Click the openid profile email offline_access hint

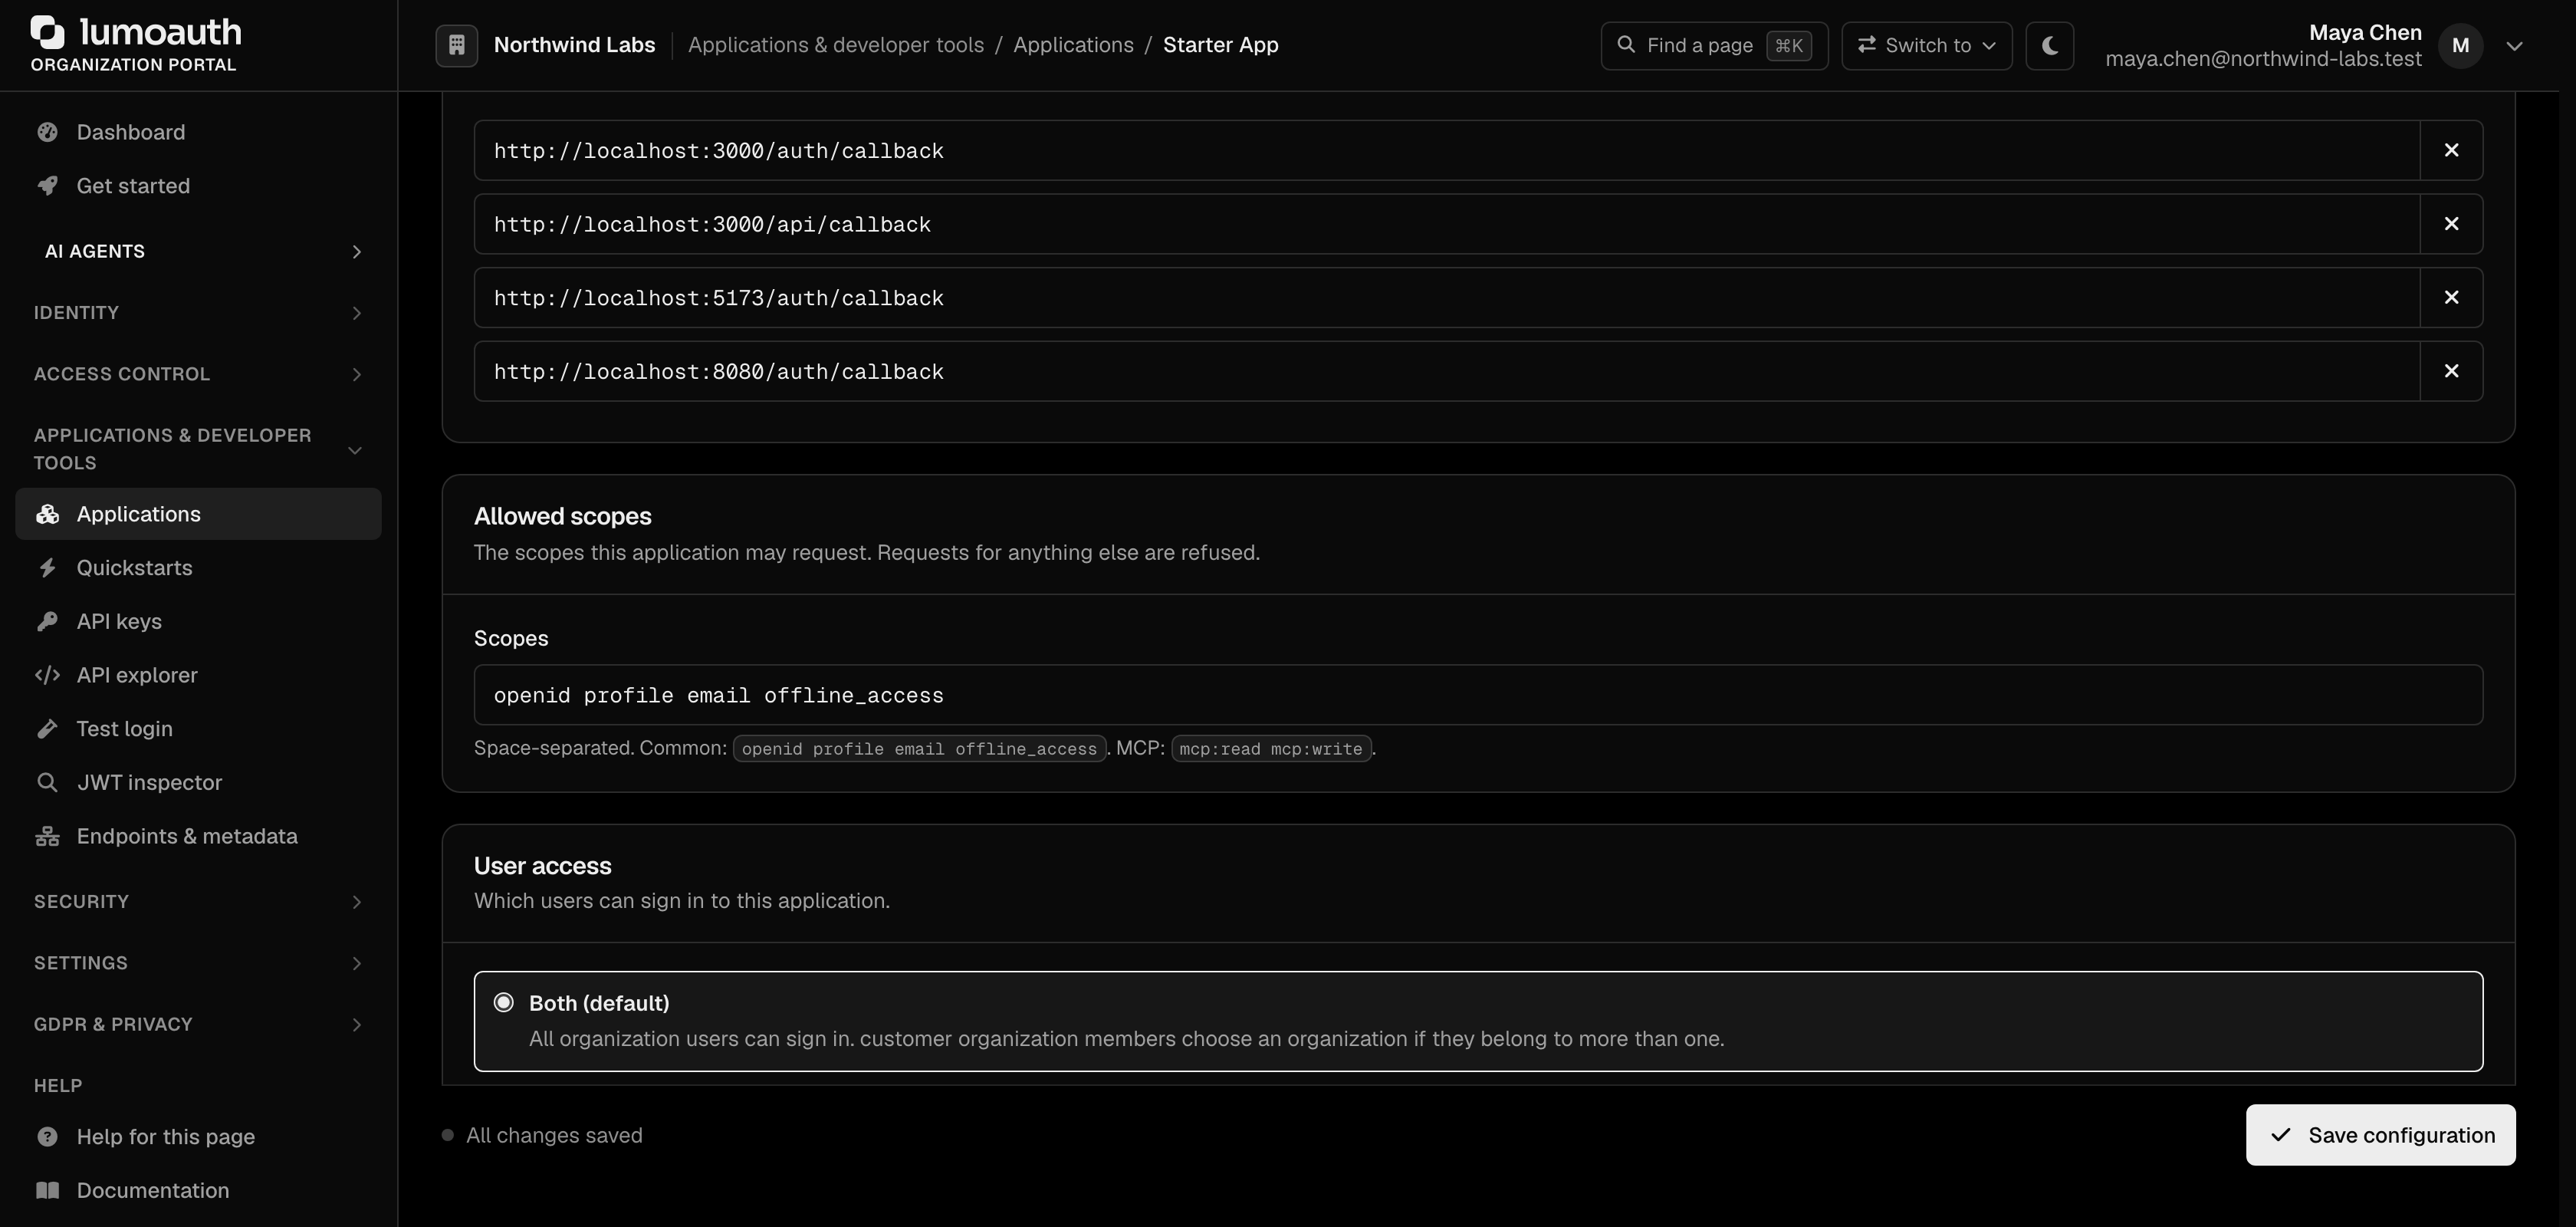coord(919,749)
